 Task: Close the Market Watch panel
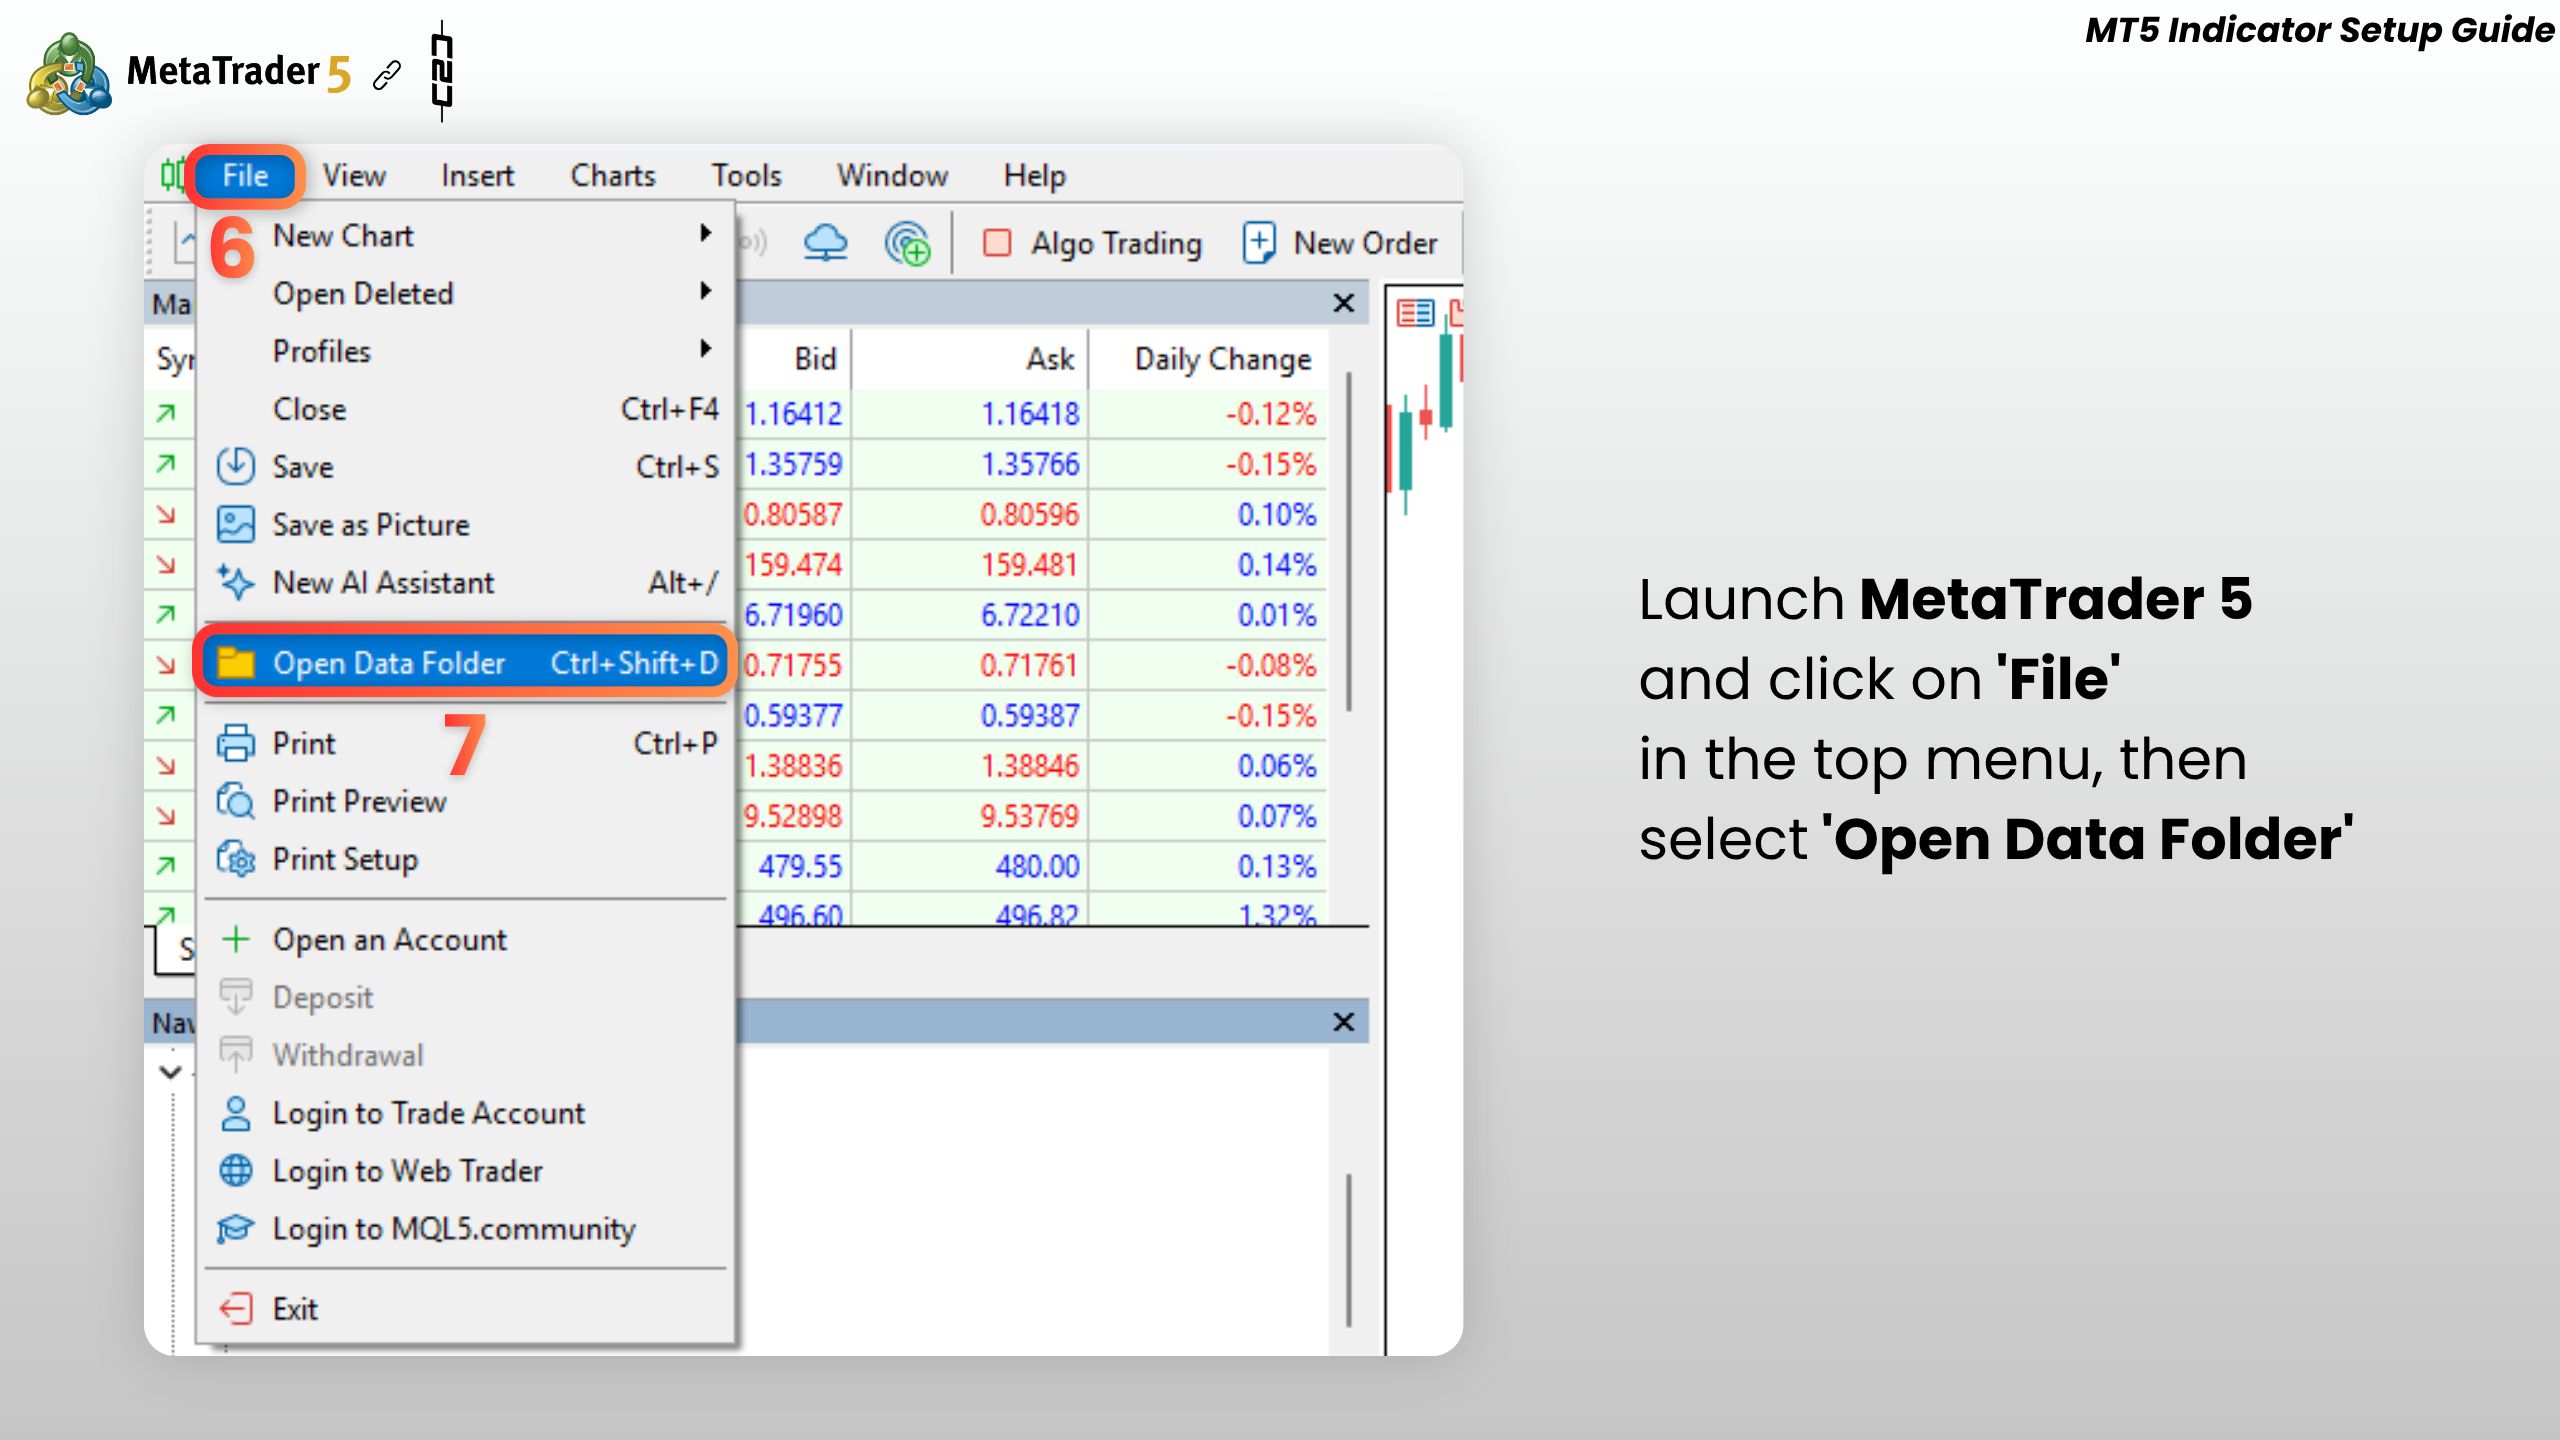[x=1344, y=303]
